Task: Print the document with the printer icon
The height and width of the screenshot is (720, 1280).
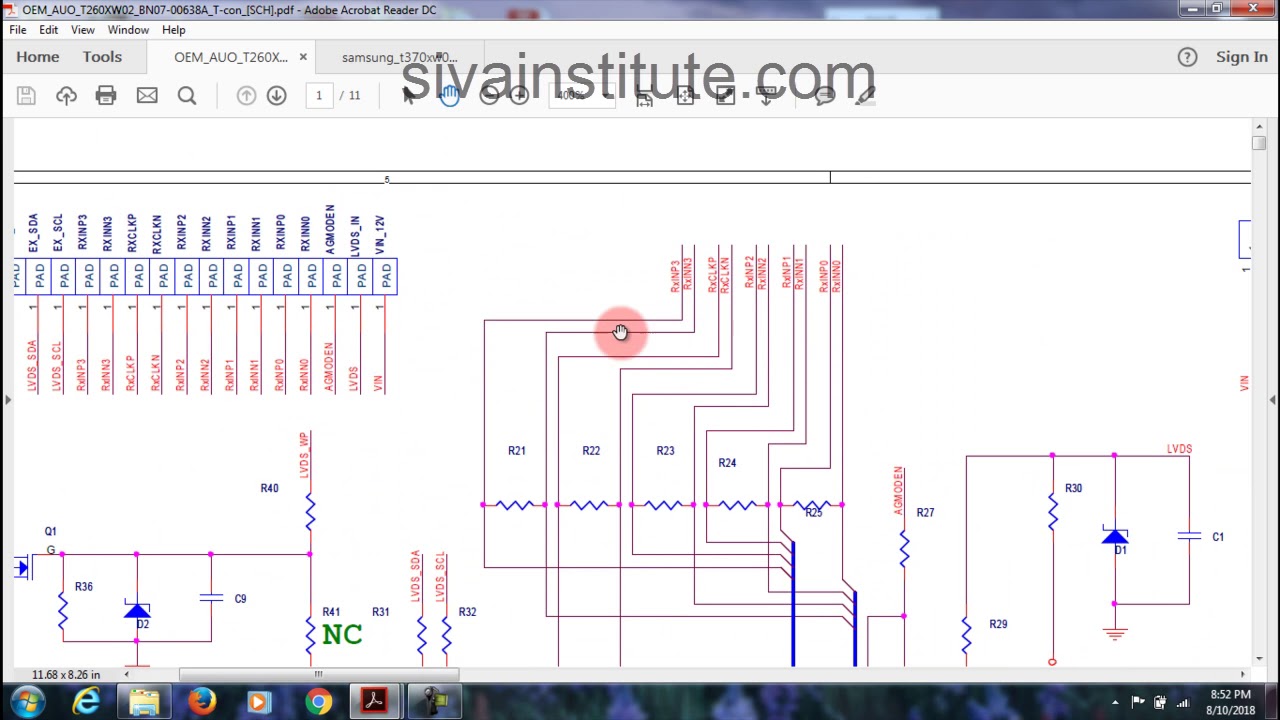Action: [106, 95]
